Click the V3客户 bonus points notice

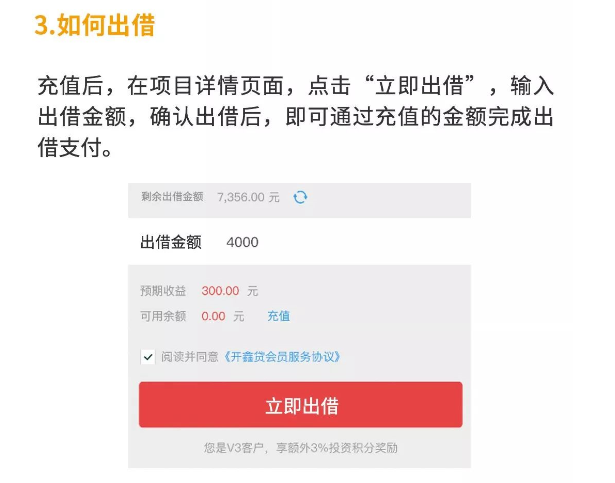pyautogui.click(x=300, y=447)
